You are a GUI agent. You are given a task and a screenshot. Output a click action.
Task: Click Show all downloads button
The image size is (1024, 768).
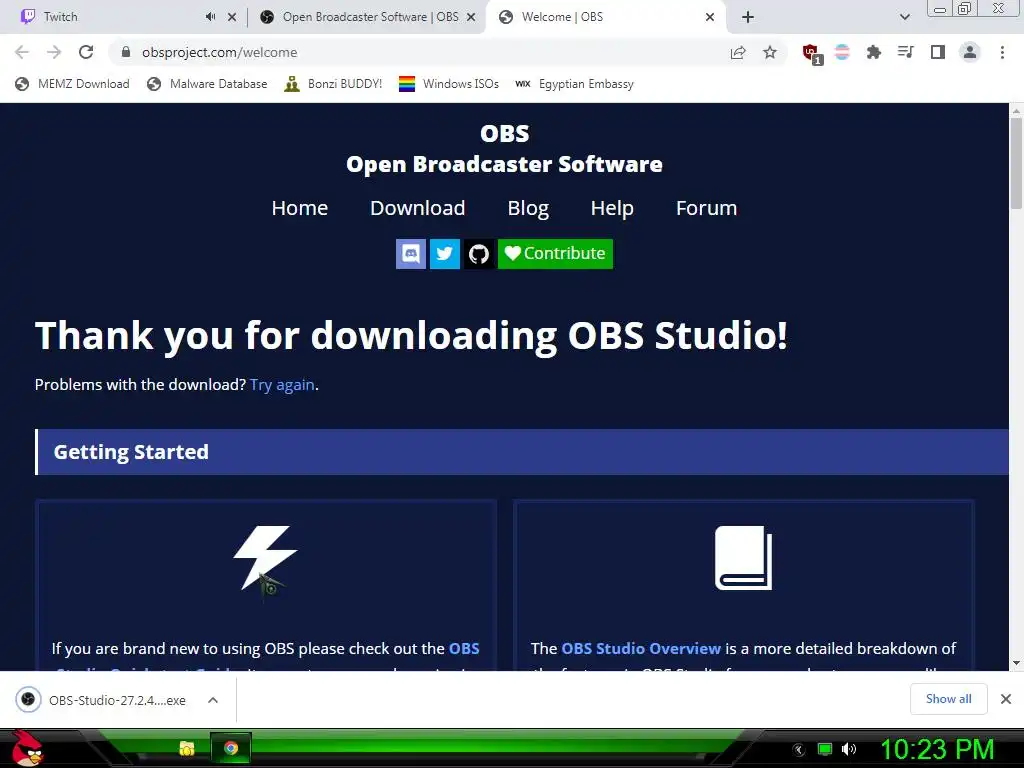point(948,699)
